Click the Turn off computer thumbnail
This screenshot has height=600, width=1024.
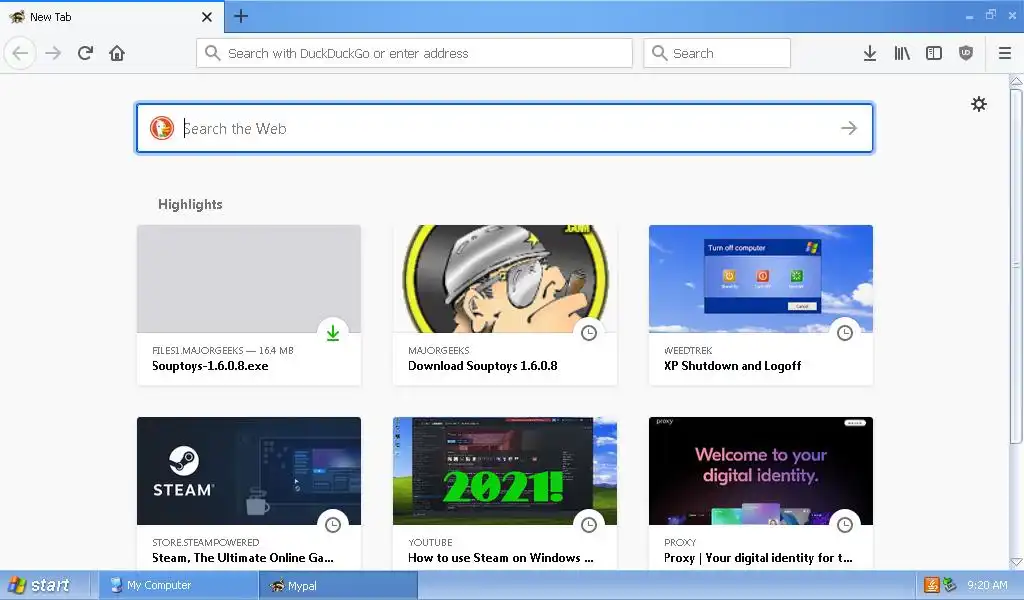tap(761, 279)
